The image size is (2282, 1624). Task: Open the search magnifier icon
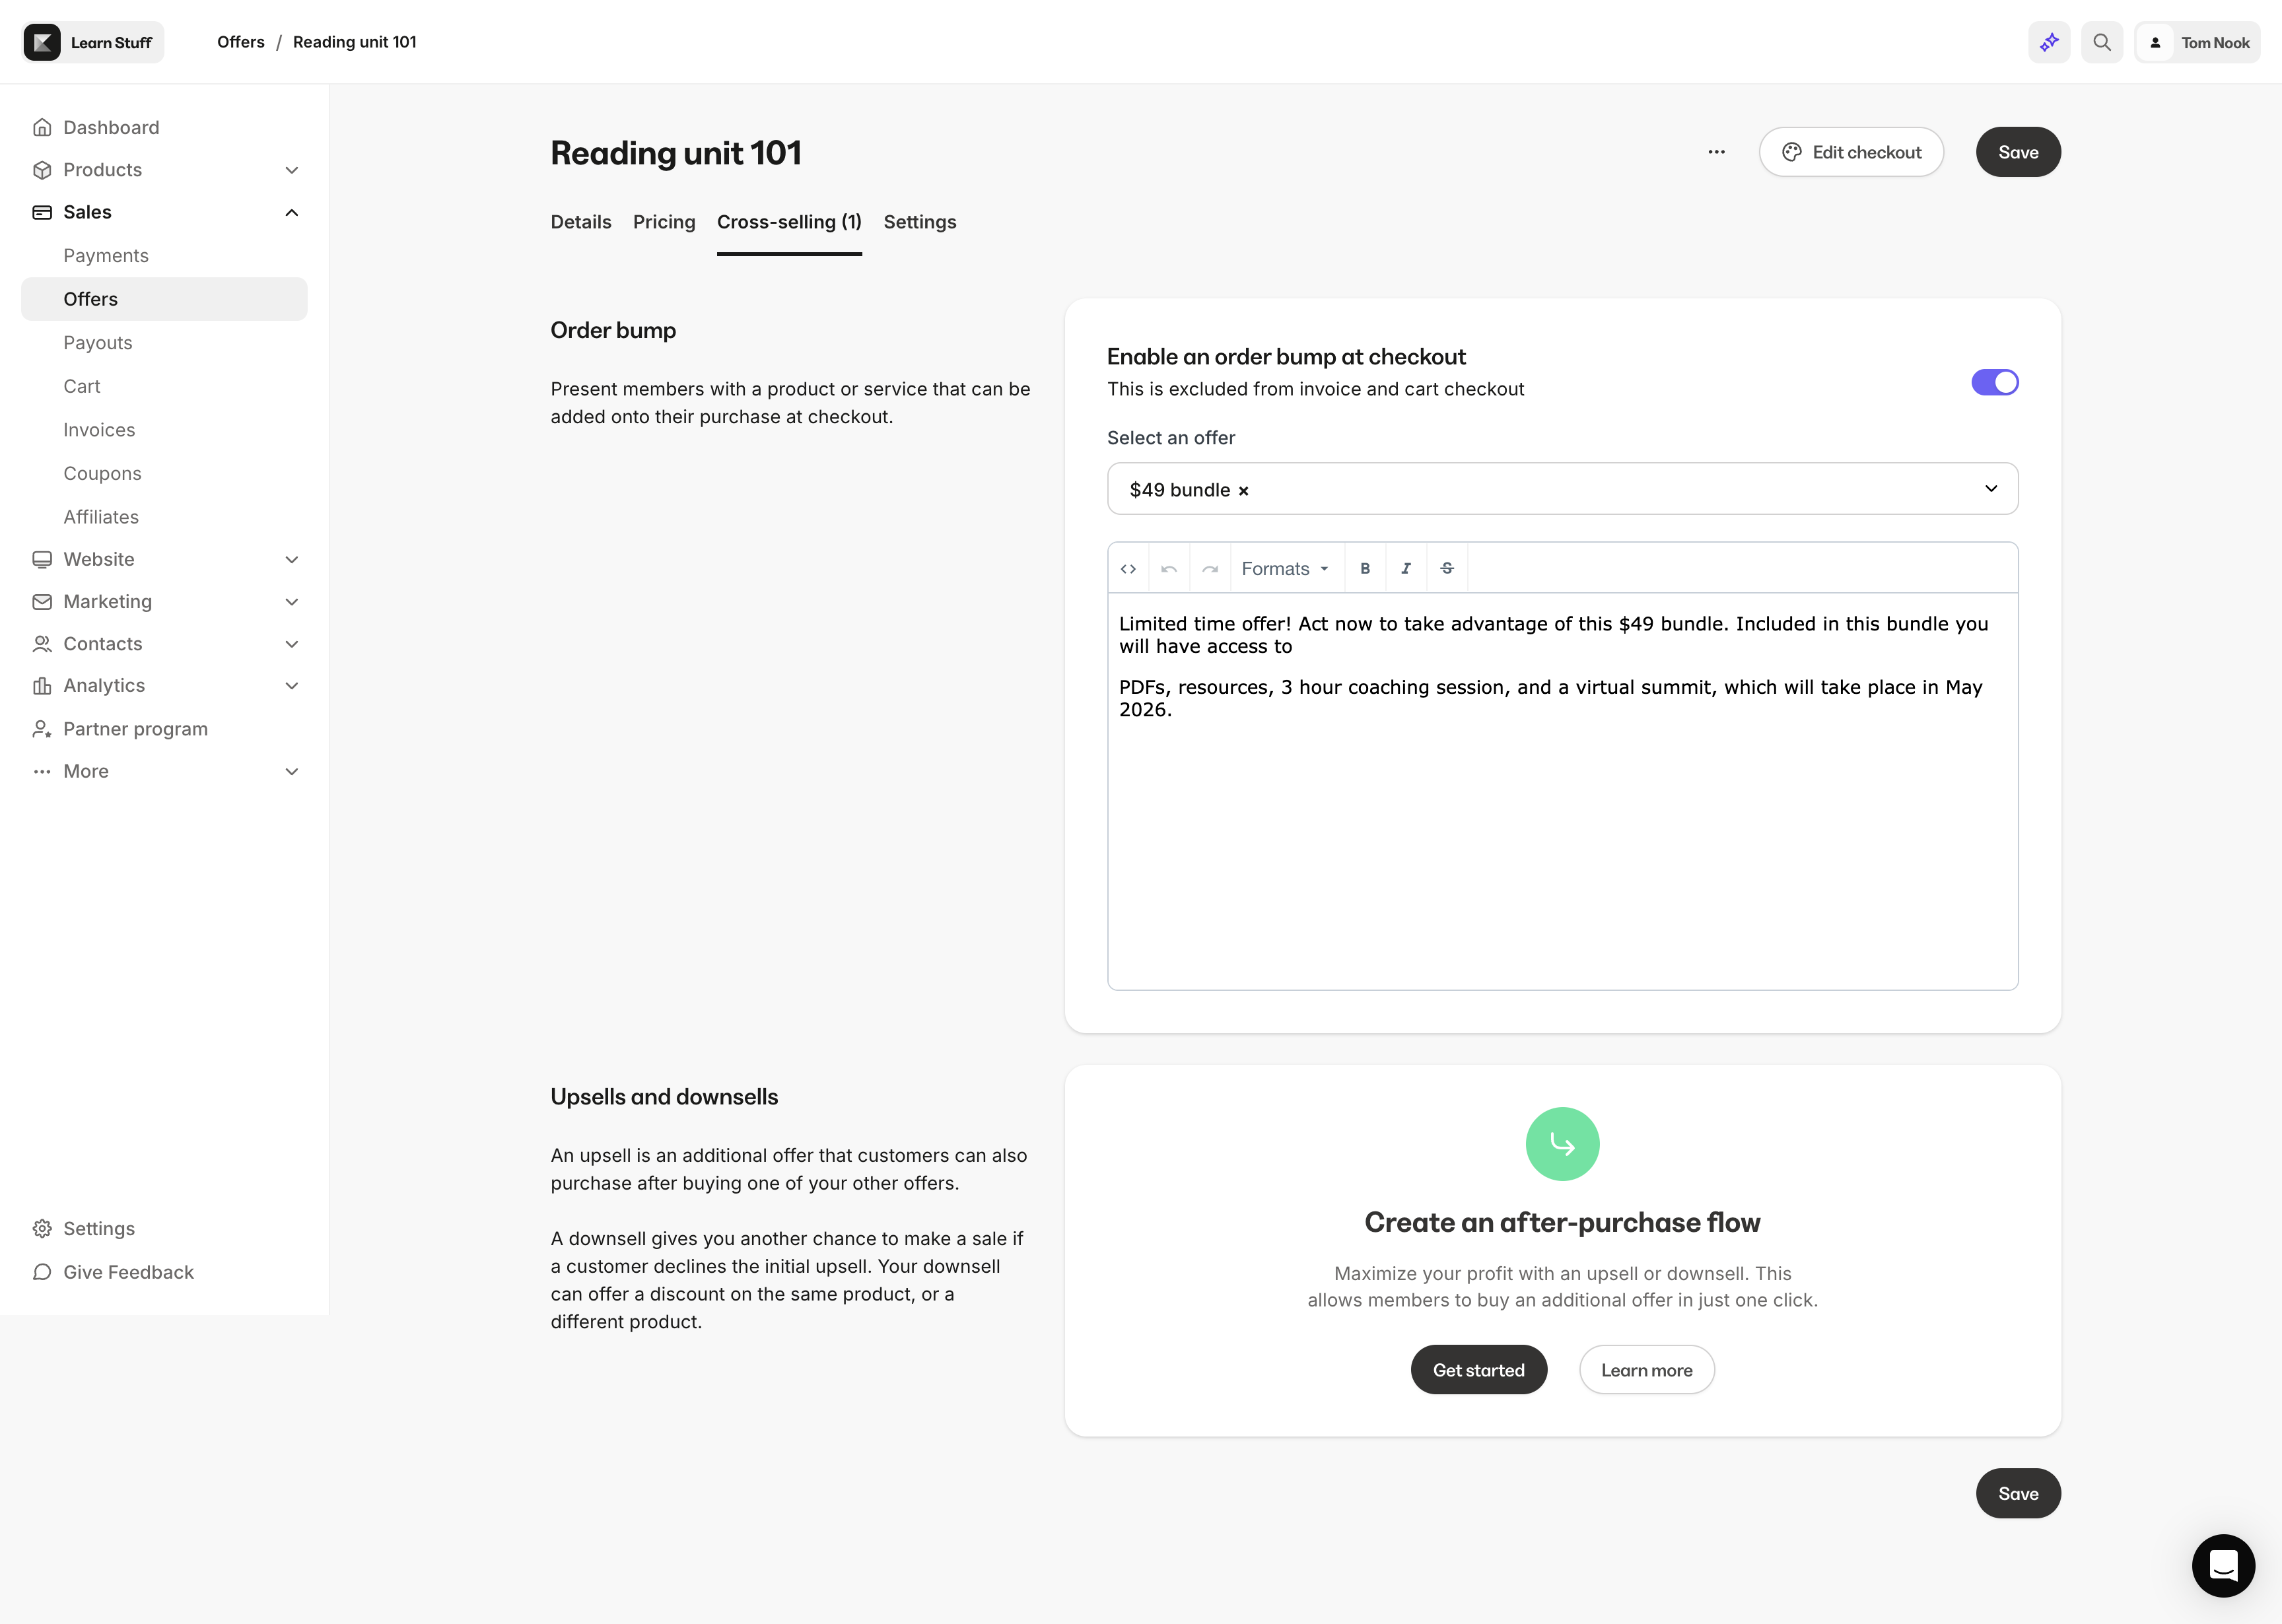tap(2102, 42)
